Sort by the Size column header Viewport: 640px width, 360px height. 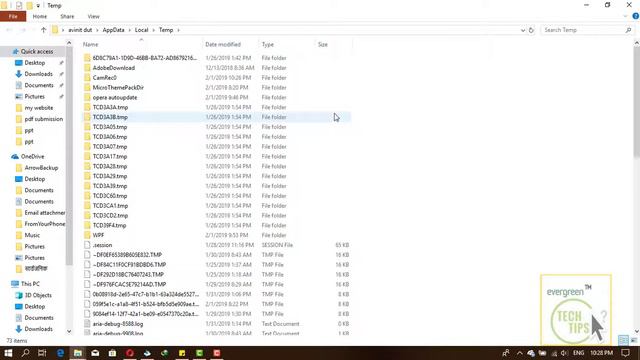tap(322, 44)
